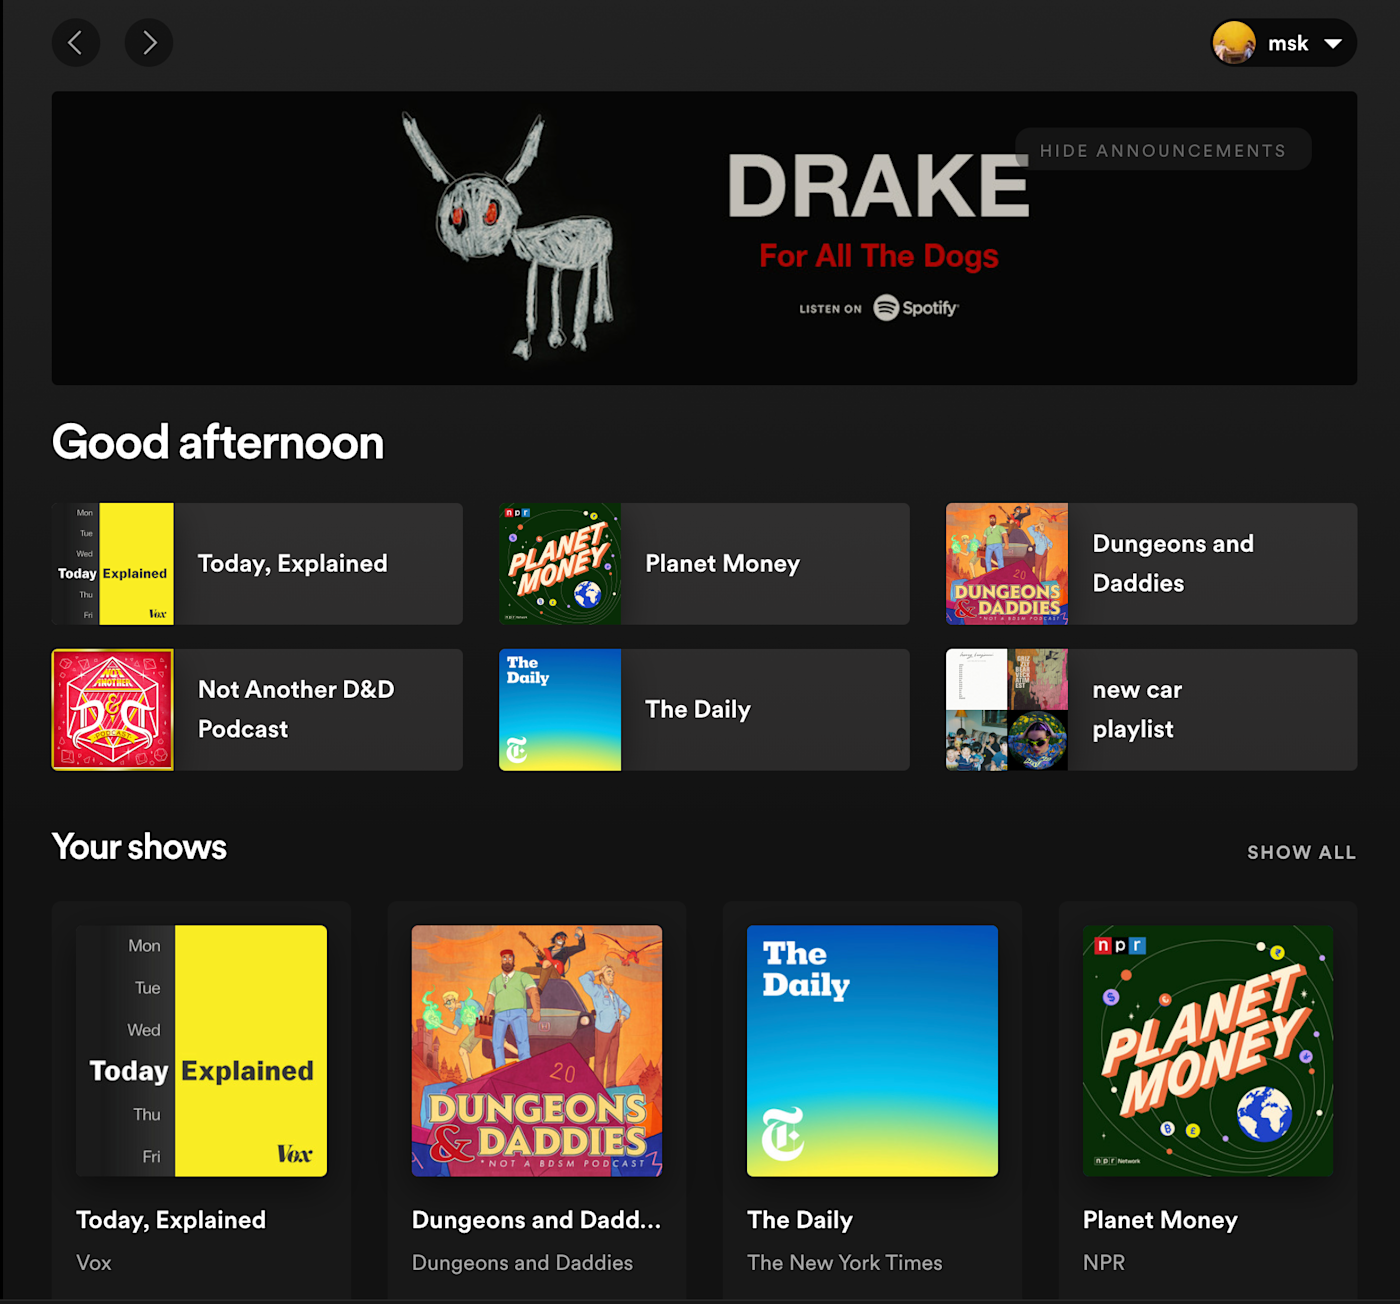This screenshot has height=1304, width=1400.
Task: Click the new car playlist collage cover
Action: click(1007, 710)
